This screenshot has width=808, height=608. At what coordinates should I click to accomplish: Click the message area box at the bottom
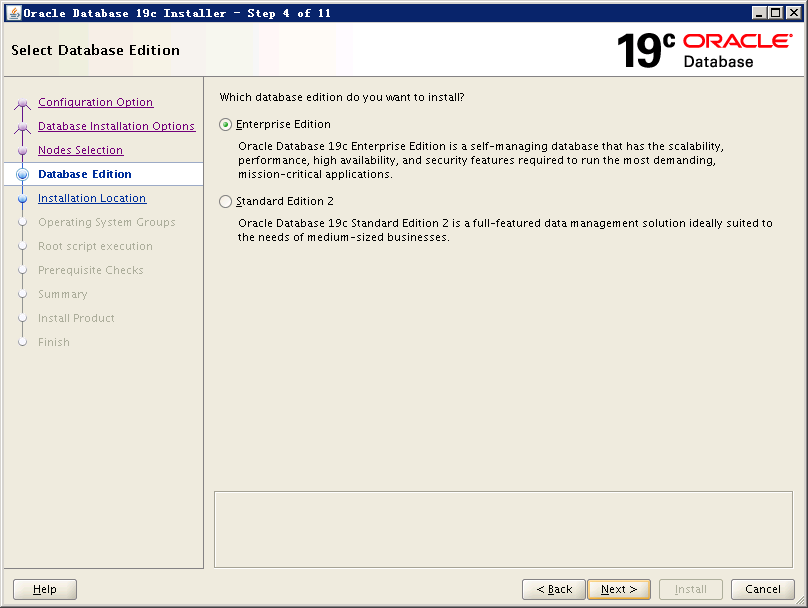point(503,529)
